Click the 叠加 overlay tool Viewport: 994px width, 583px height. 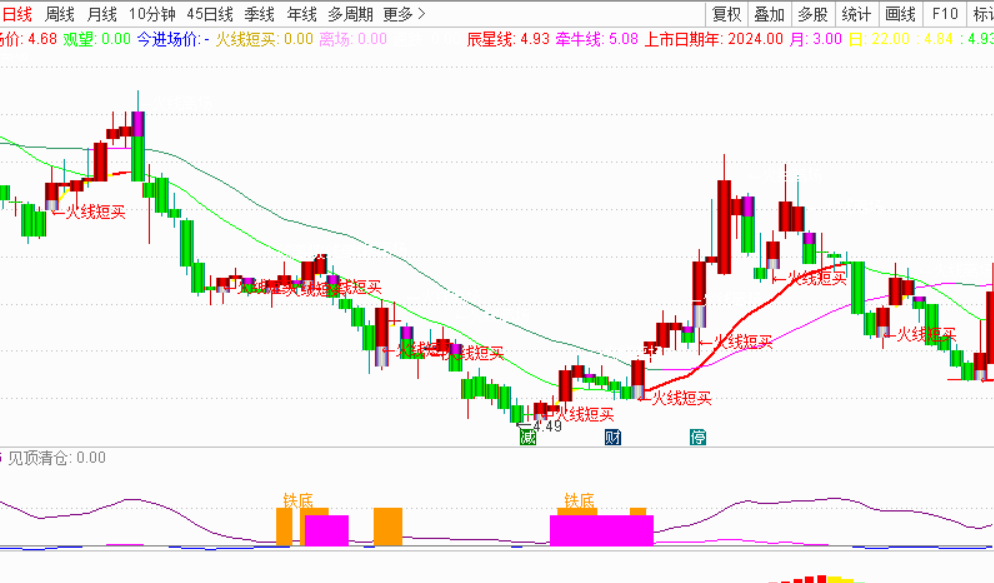point(769,14)
